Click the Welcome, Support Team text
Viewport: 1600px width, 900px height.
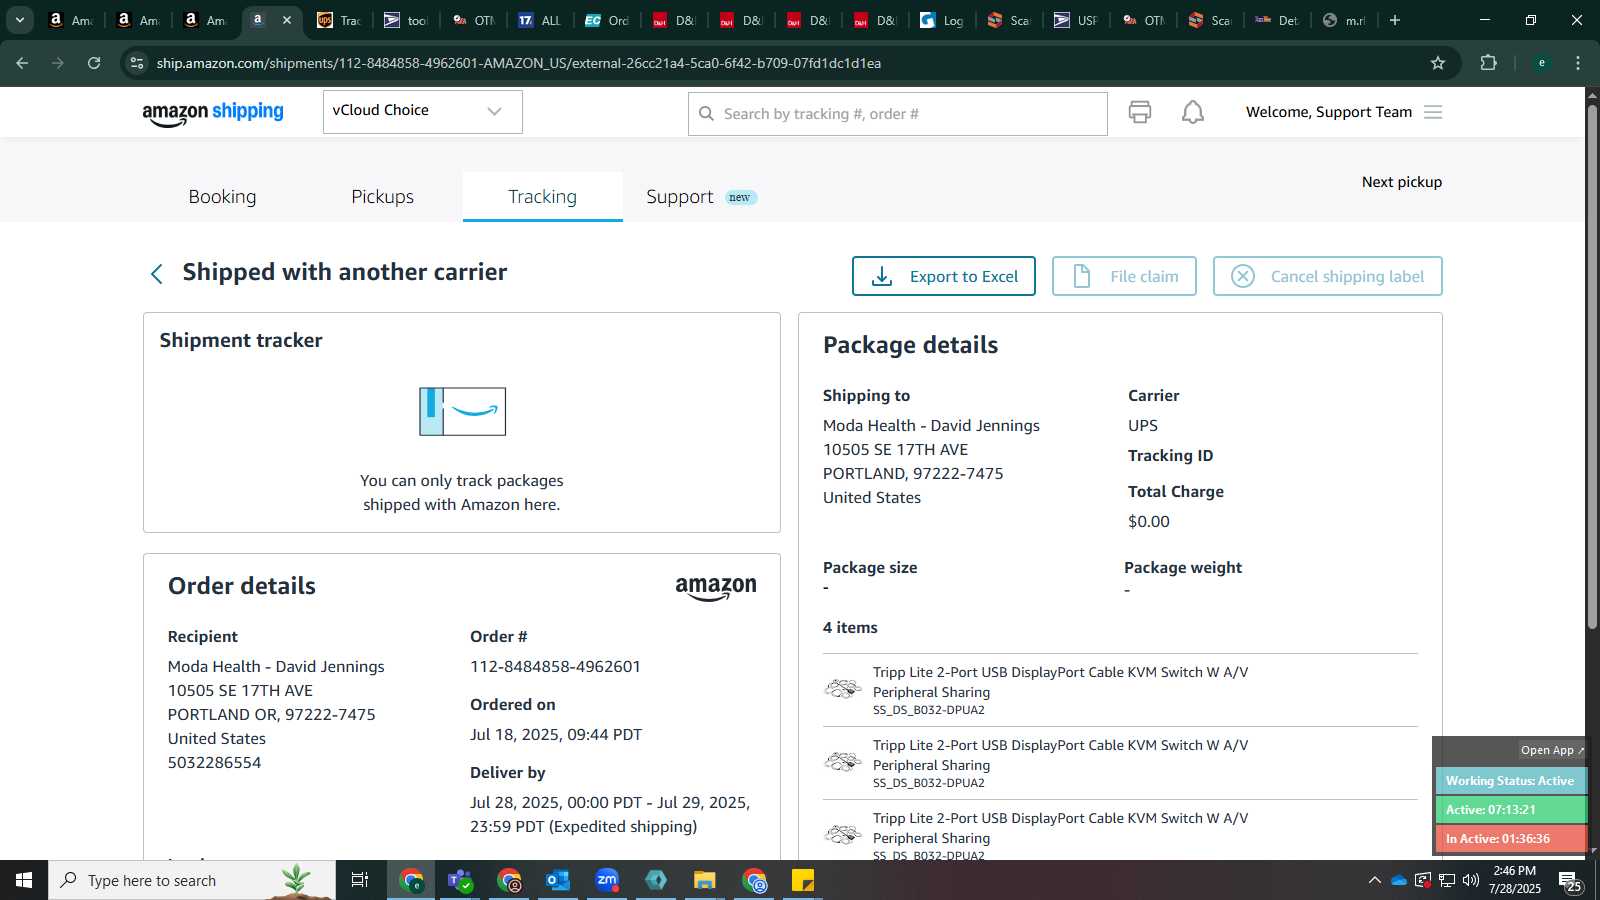[x=1328, y=112]
